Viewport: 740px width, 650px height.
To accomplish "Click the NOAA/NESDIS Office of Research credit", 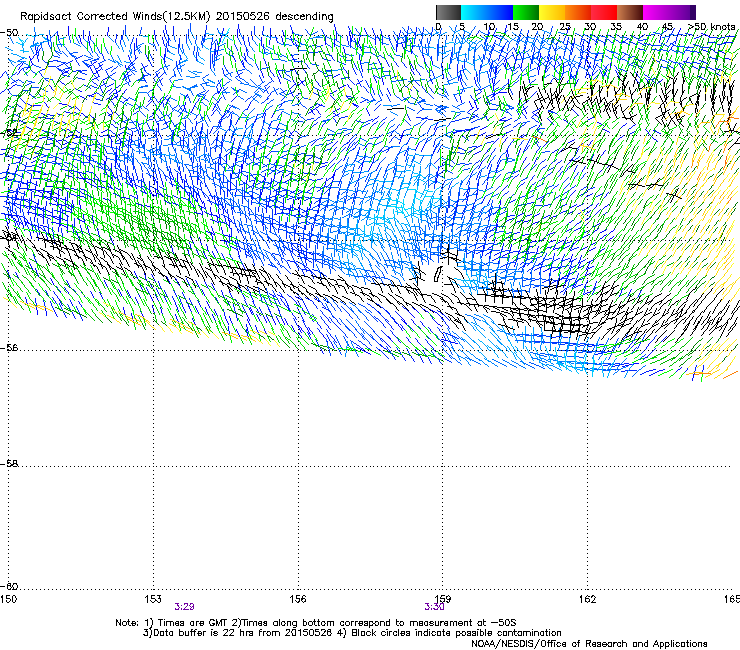I will [589, 644].
